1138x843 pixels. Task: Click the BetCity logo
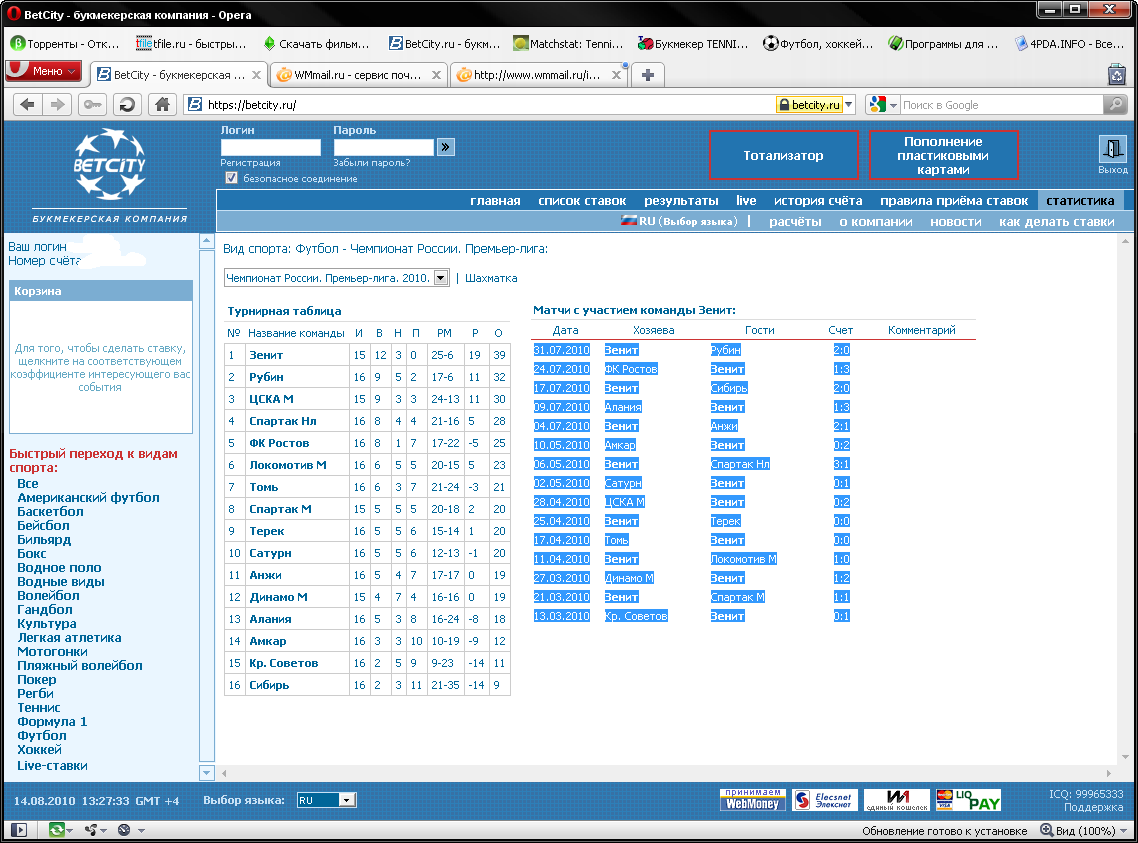pos(110,165)
